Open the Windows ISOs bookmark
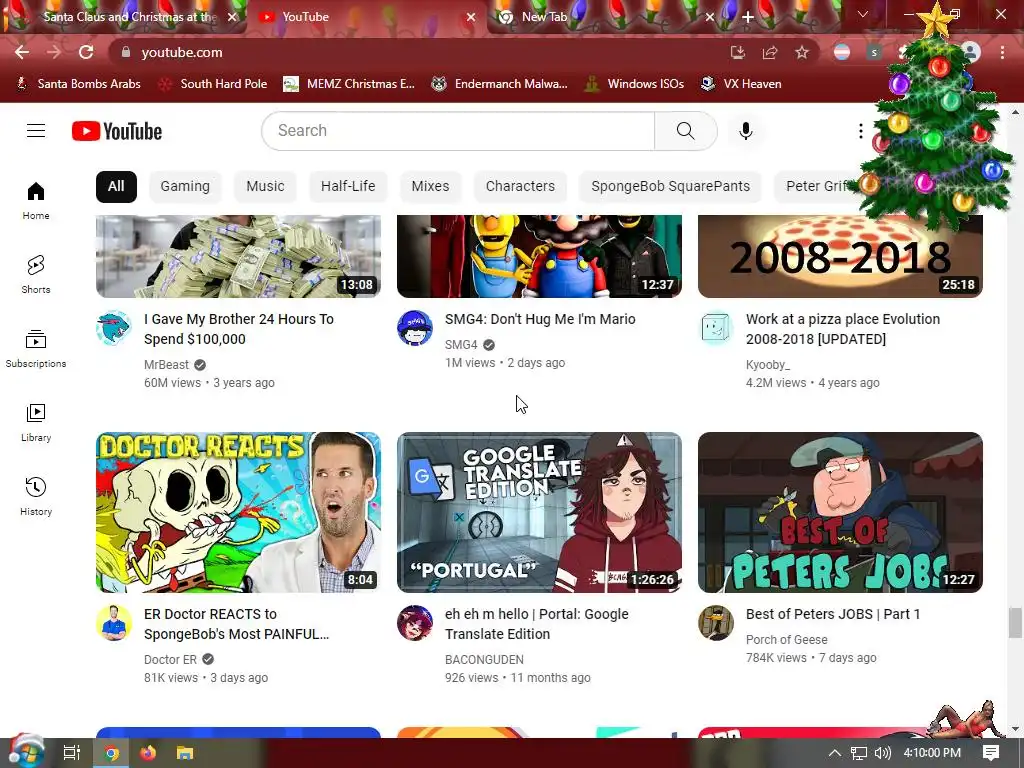Image resolution: width=1024 pixels, height=768 pixels. click(x=634, y=84)
